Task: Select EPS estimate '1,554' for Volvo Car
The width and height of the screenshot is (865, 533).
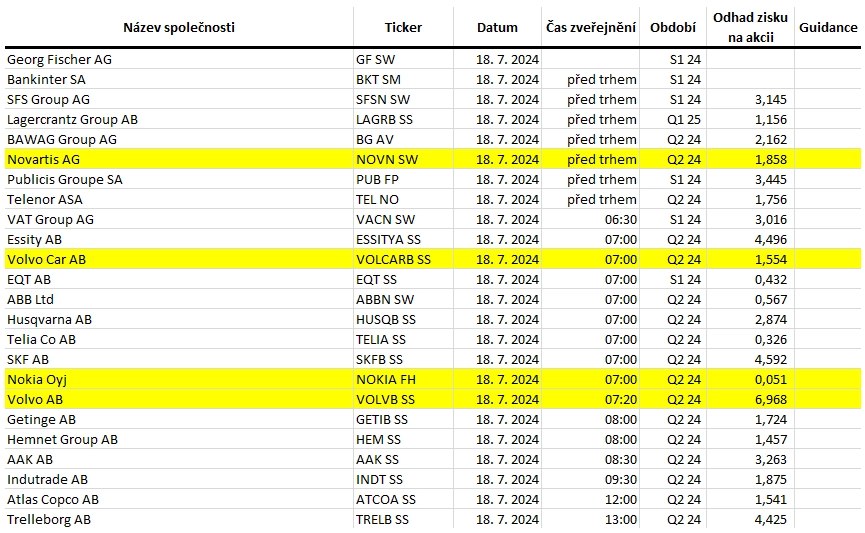Action: pos(771,259)
